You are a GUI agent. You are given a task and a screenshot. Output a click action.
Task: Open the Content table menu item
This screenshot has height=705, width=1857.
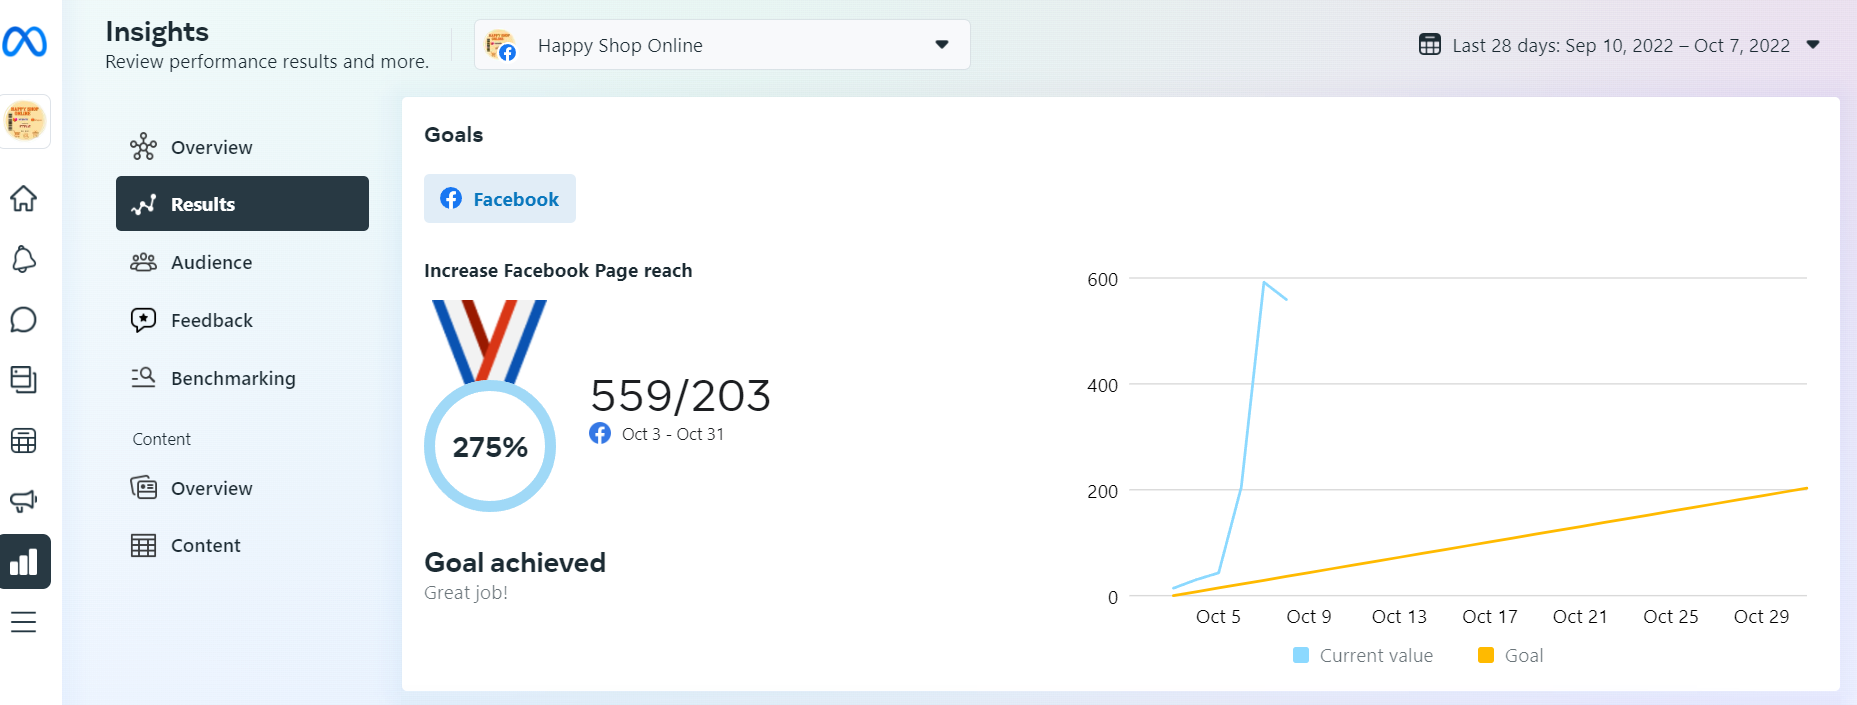coord(205,545)
